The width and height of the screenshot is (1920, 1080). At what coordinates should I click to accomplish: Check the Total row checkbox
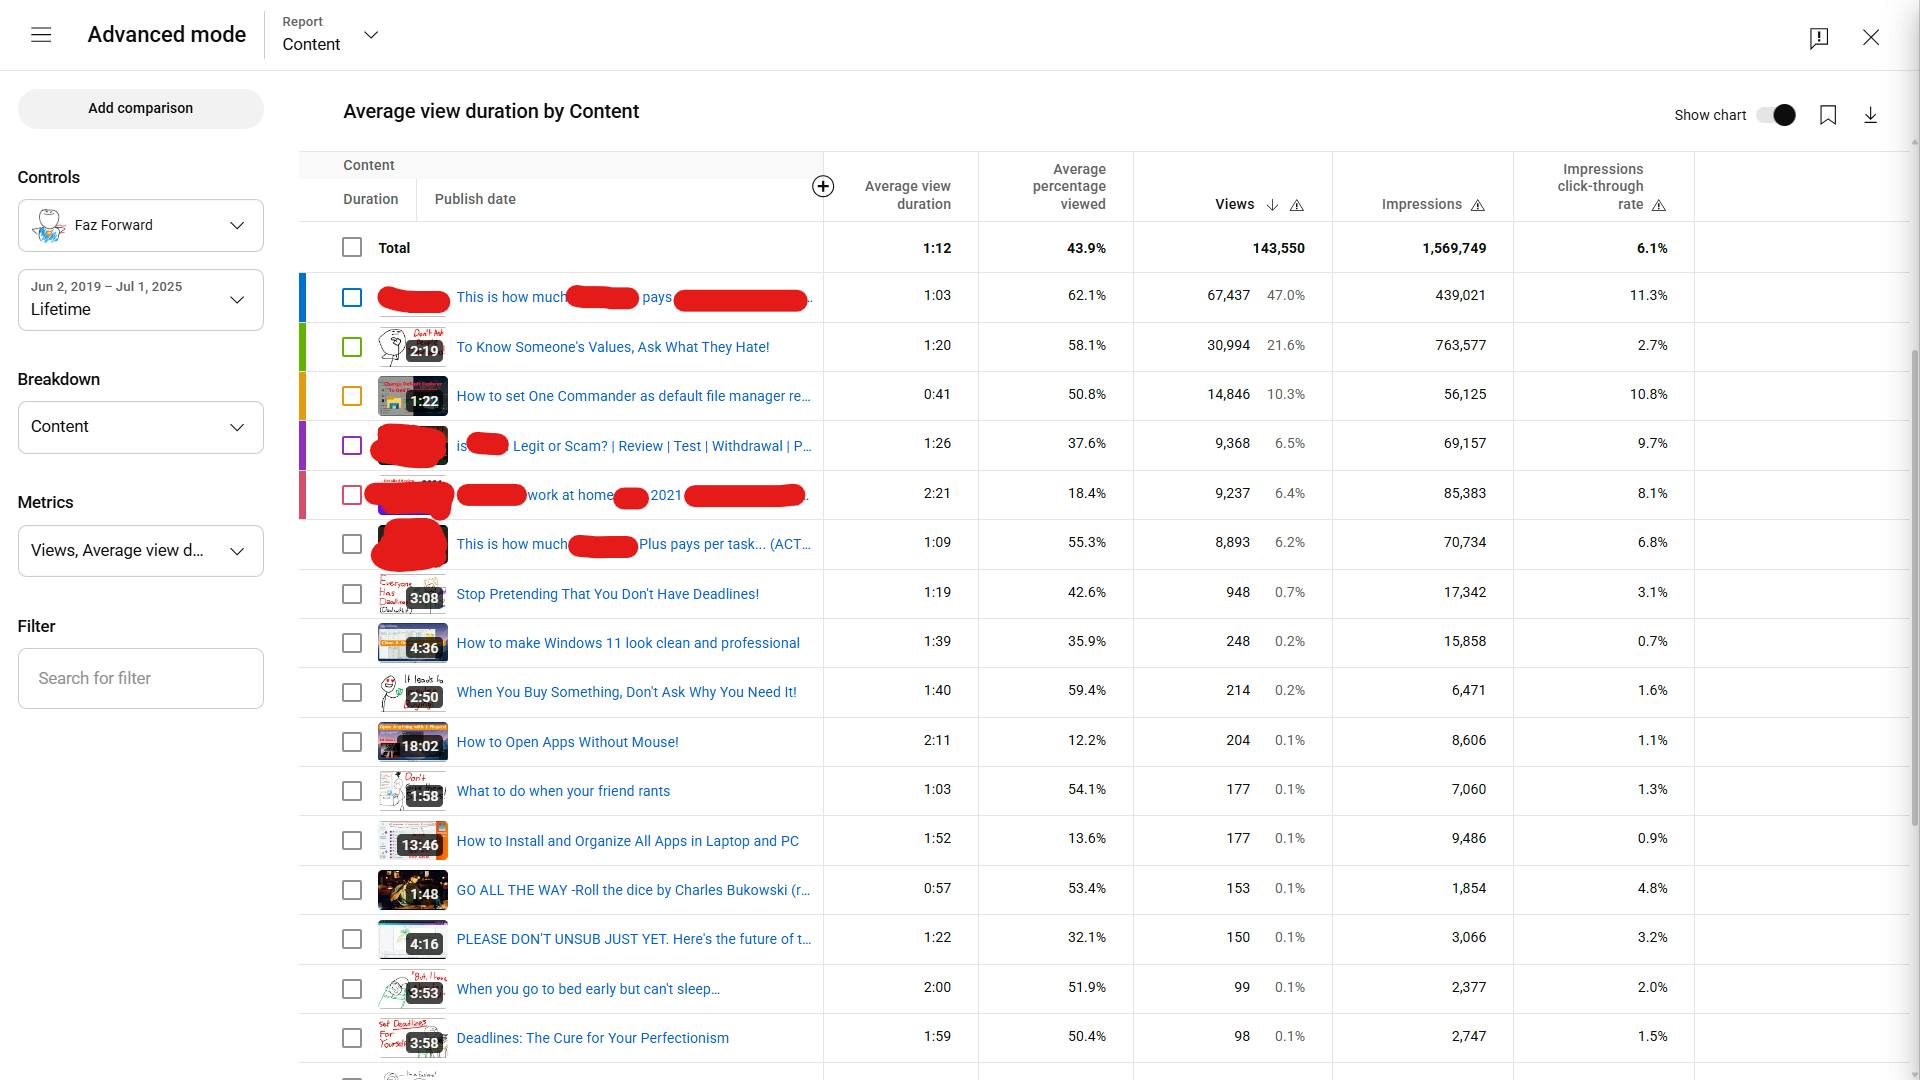click(x=352, y=247)
